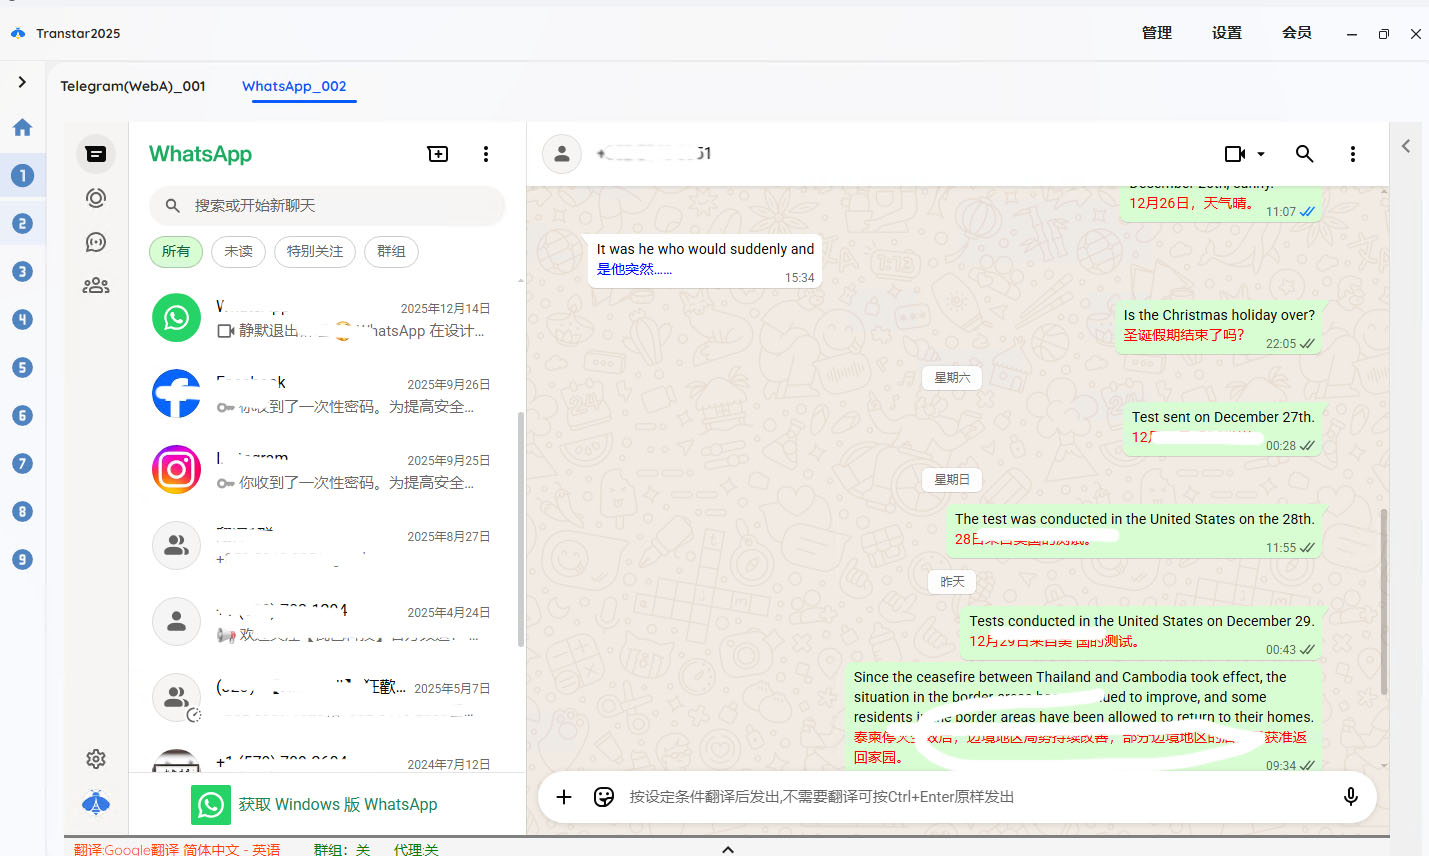Record a voice message with the microphone icon

coord(1350,797)
